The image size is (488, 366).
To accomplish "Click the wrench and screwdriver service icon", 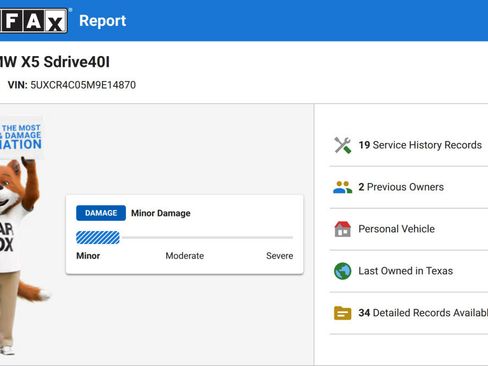I will pyautogui.click(x=343, y=145).
